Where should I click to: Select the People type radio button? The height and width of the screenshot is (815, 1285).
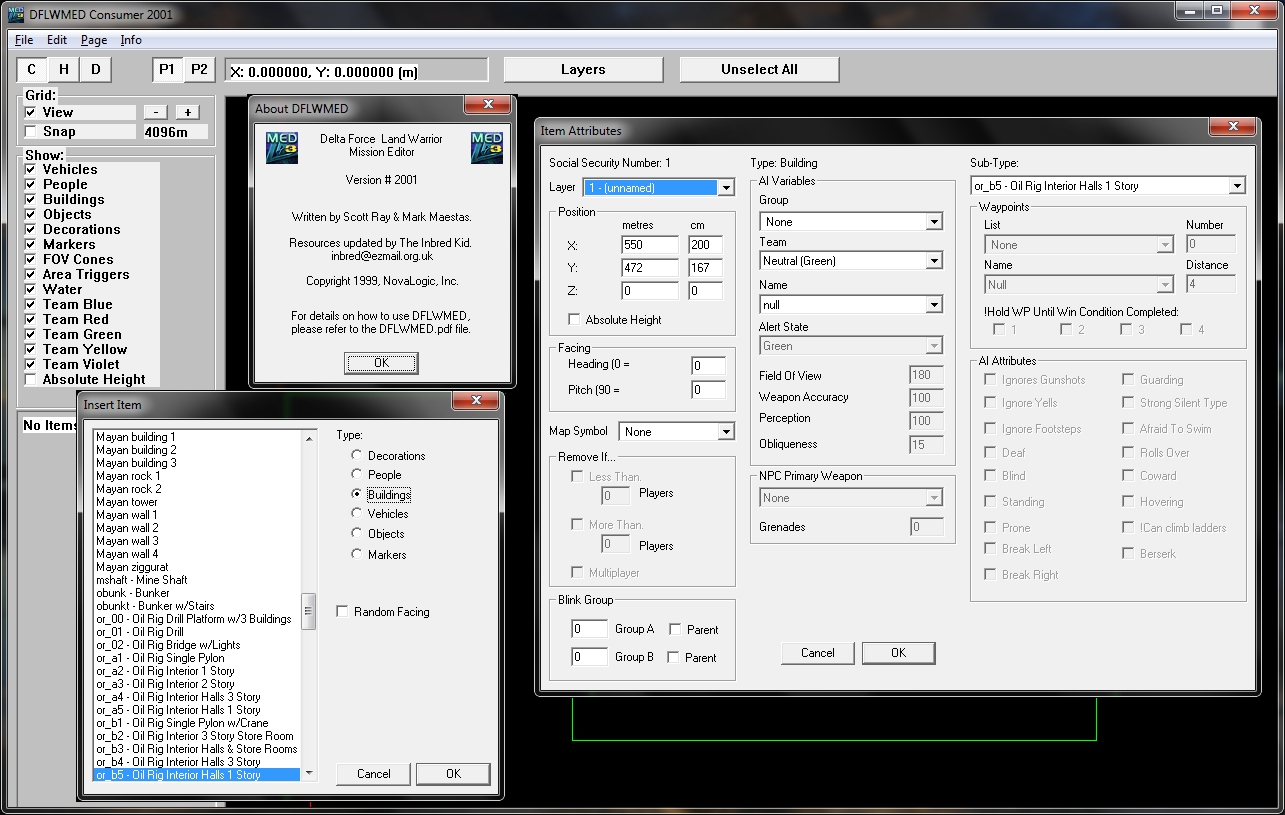pos(357,475)
